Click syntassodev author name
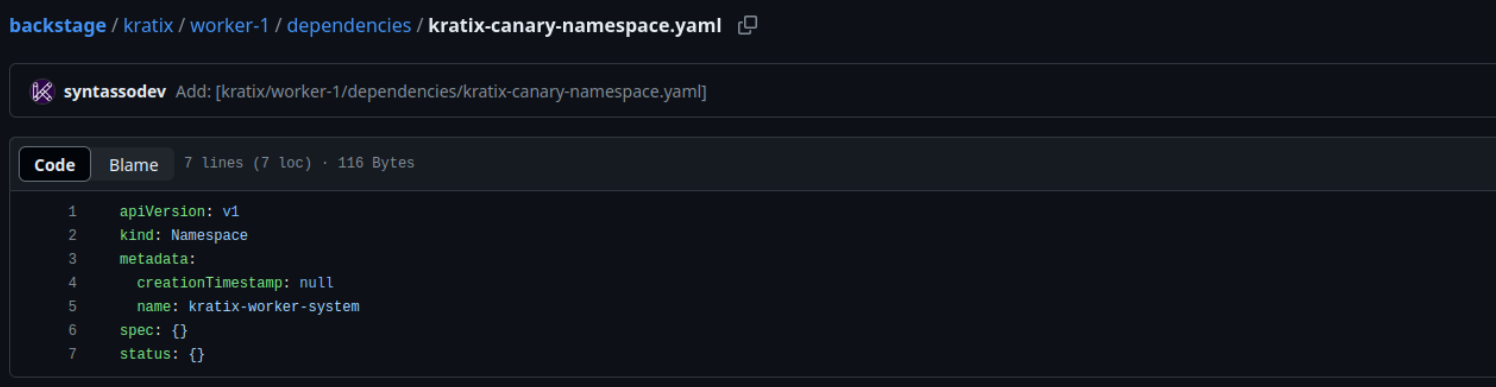This screenshot has height=387, width=1496. [x=114, y=91]
